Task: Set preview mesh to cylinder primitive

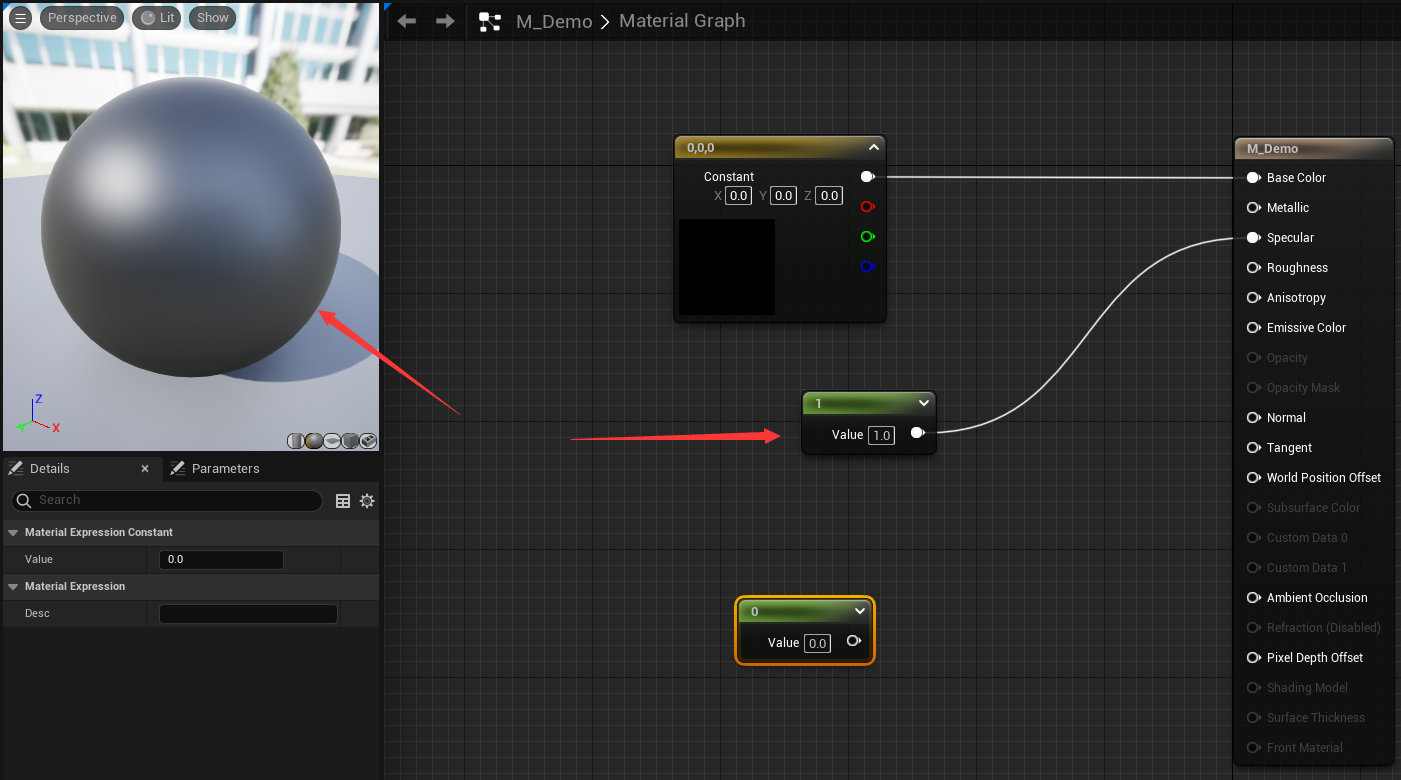Action: point(295,441)
